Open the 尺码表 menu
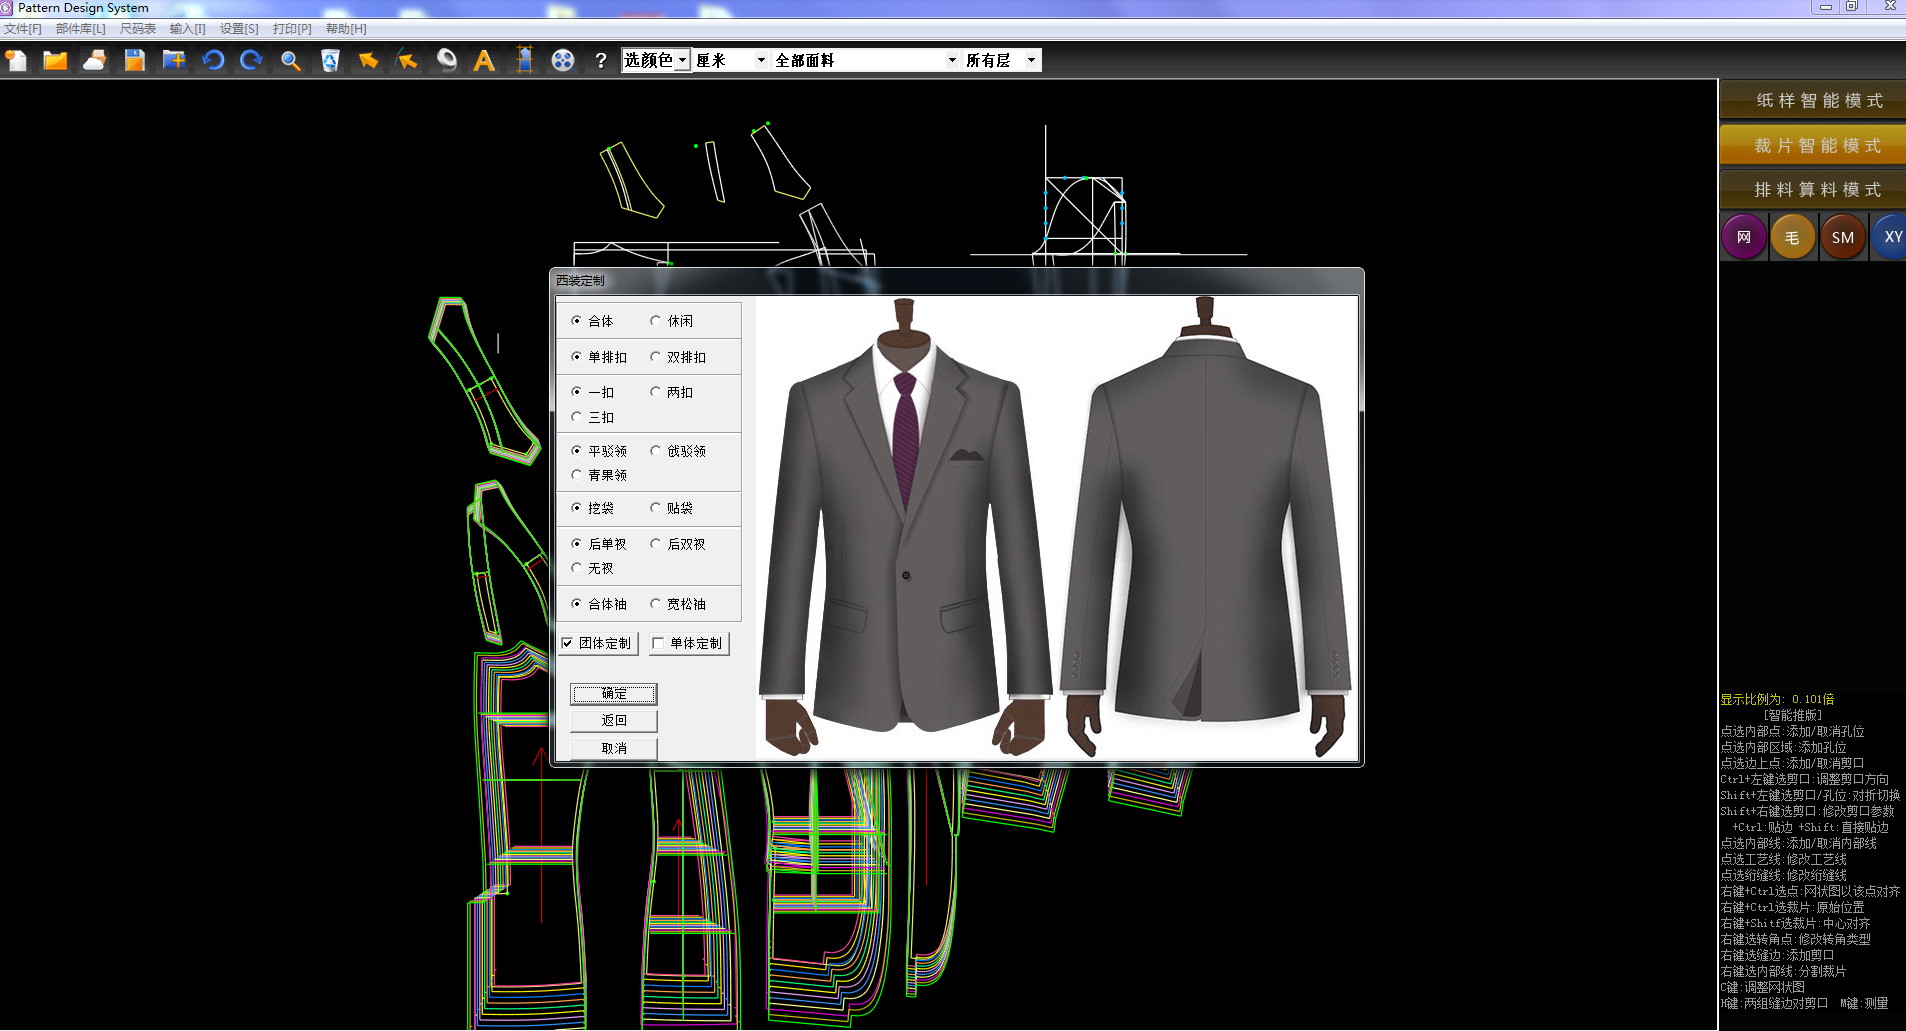 pyautogui.click(x=138, y=29)
